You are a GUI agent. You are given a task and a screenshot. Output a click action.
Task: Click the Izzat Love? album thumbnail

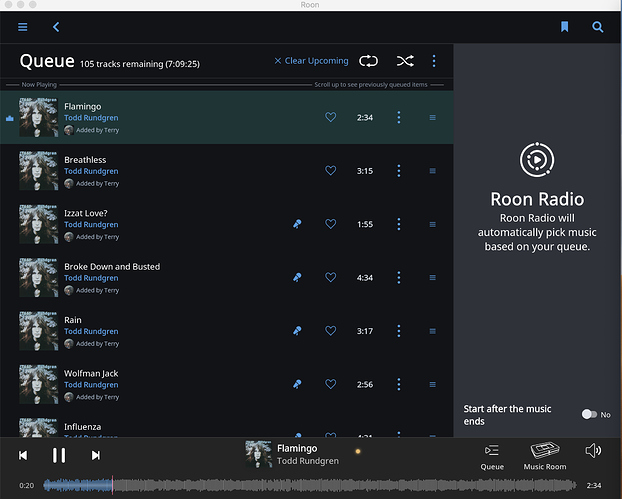coord(38,224)
